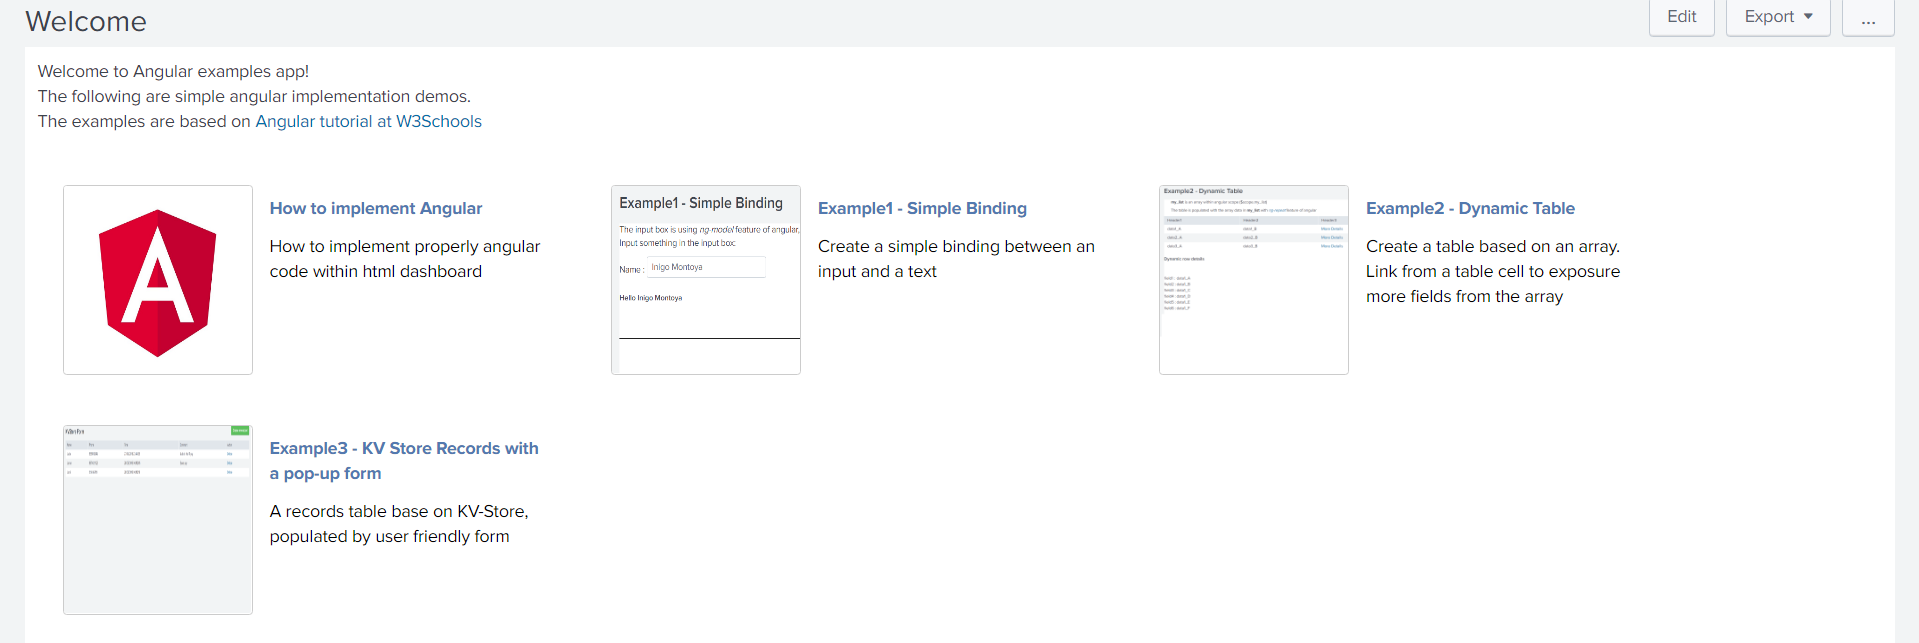Image resolution: width=1919 pixels, height=643 pixels.
Task: Select the Example2 Dynamic Table preview thumbnail
Action: point(1253,280)
